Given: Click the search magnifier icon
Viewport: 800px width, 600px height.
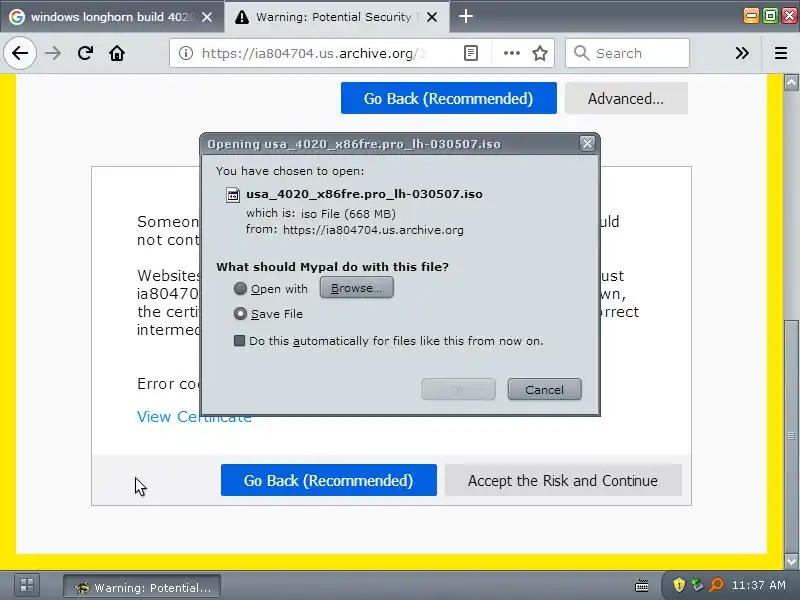Looking at the screenshot, I should pyautogui.click(x=581, y=53).
